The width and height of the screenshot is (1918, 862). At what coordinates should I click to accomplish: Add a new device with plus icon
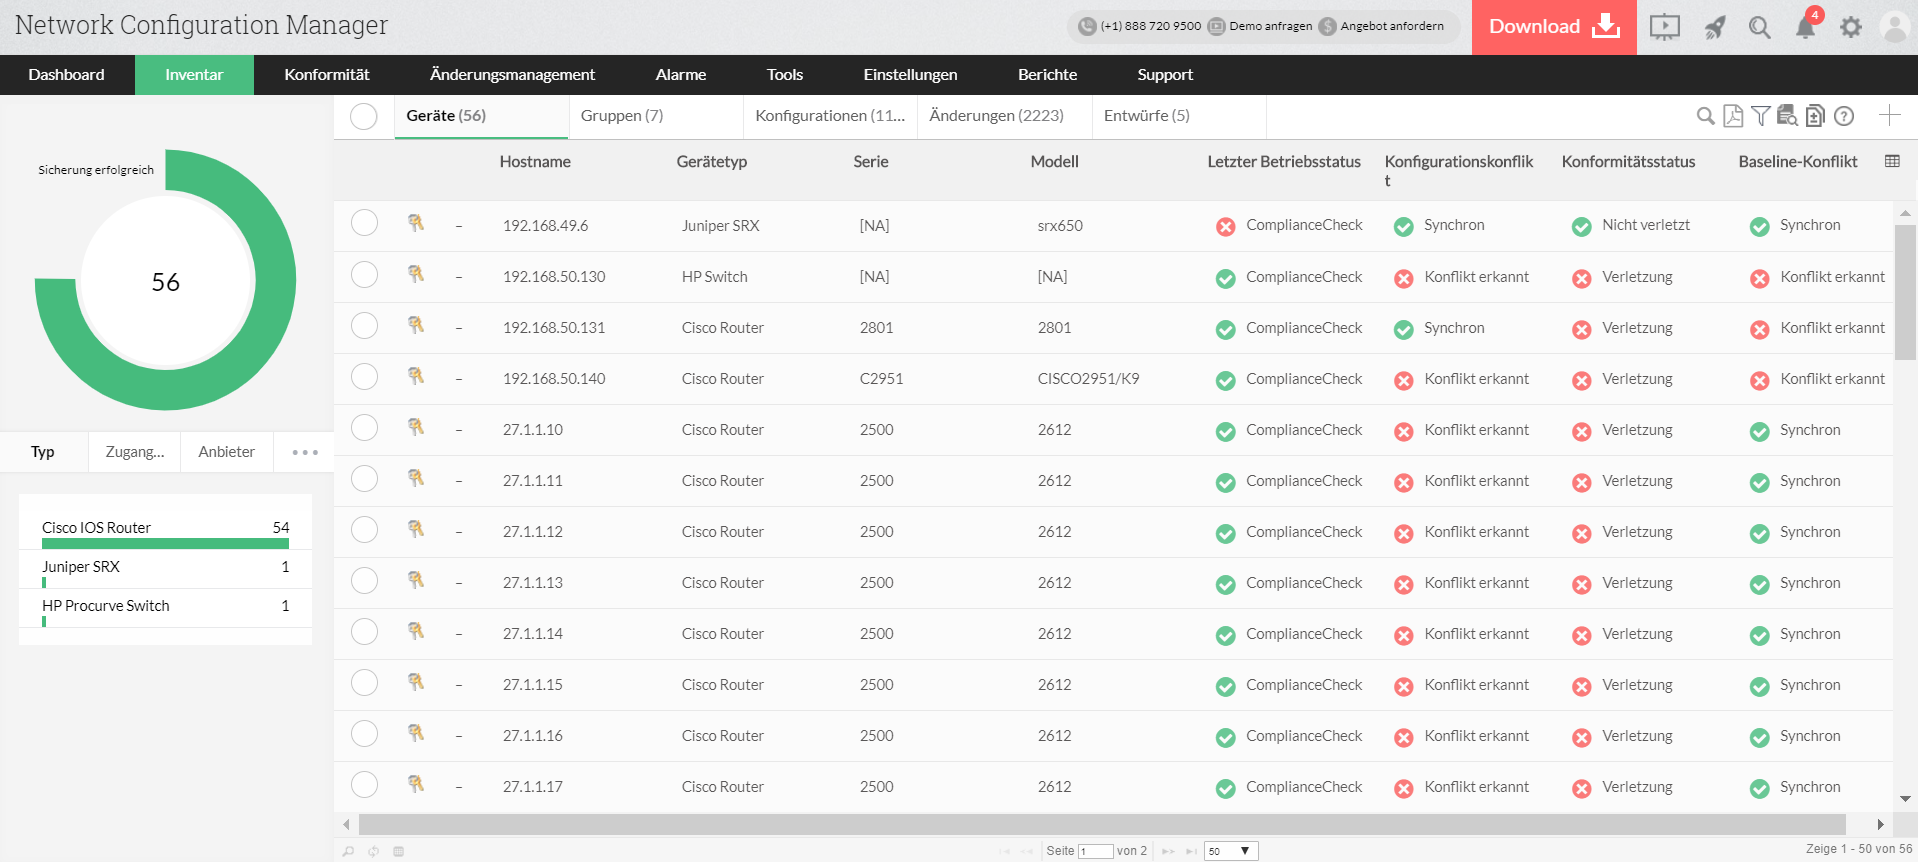tap(1889, 115)
